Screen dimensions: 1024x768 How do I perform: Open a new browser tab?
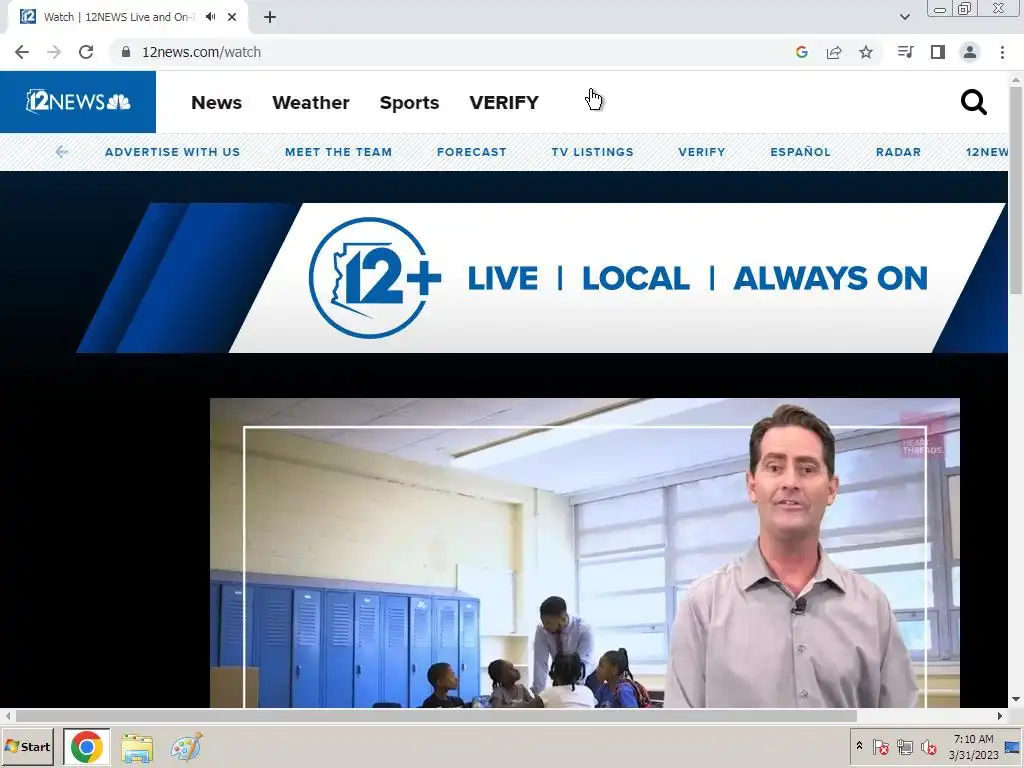[x=270, y=17]
